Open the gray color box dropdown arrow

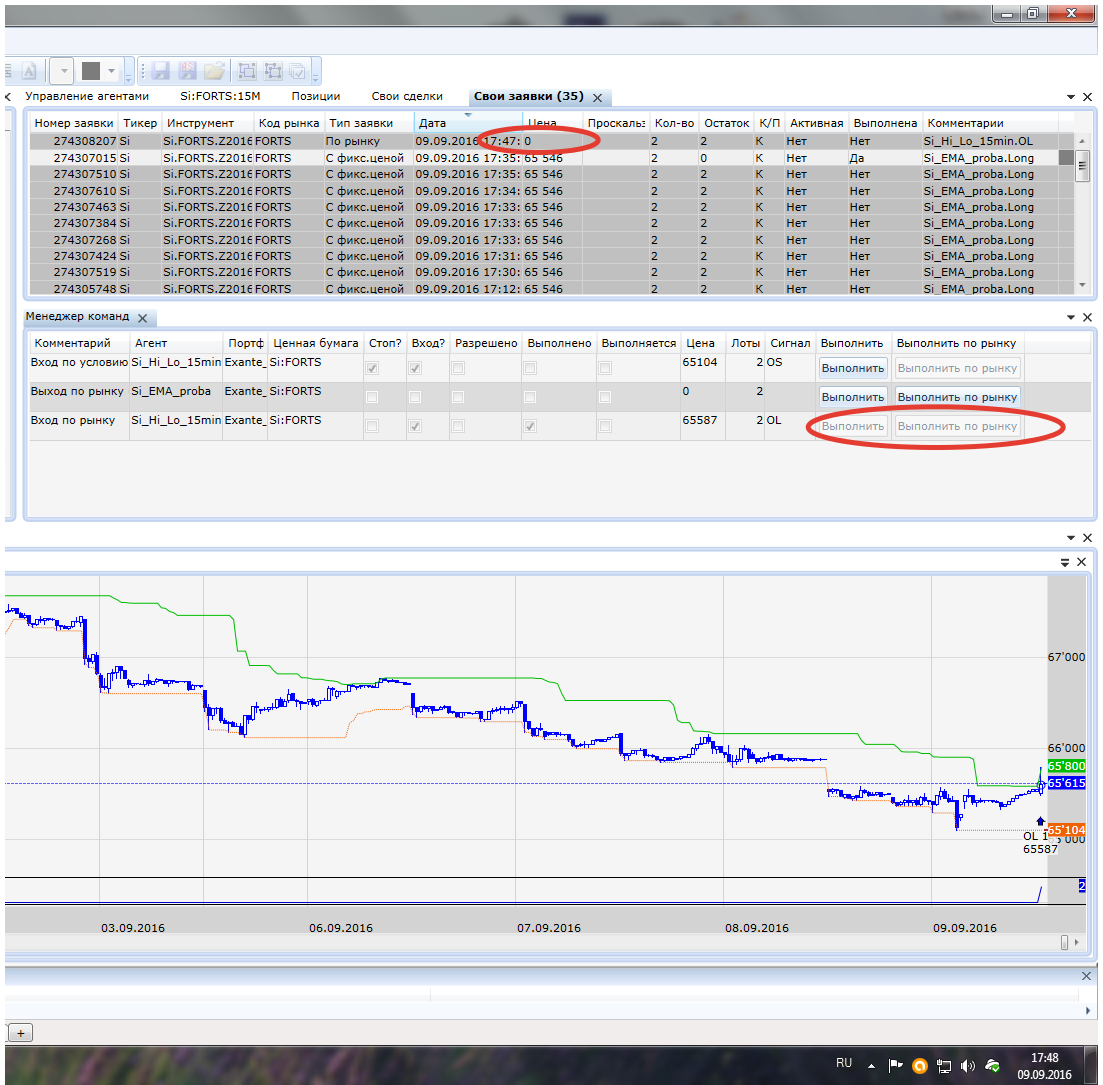(111, 71)
